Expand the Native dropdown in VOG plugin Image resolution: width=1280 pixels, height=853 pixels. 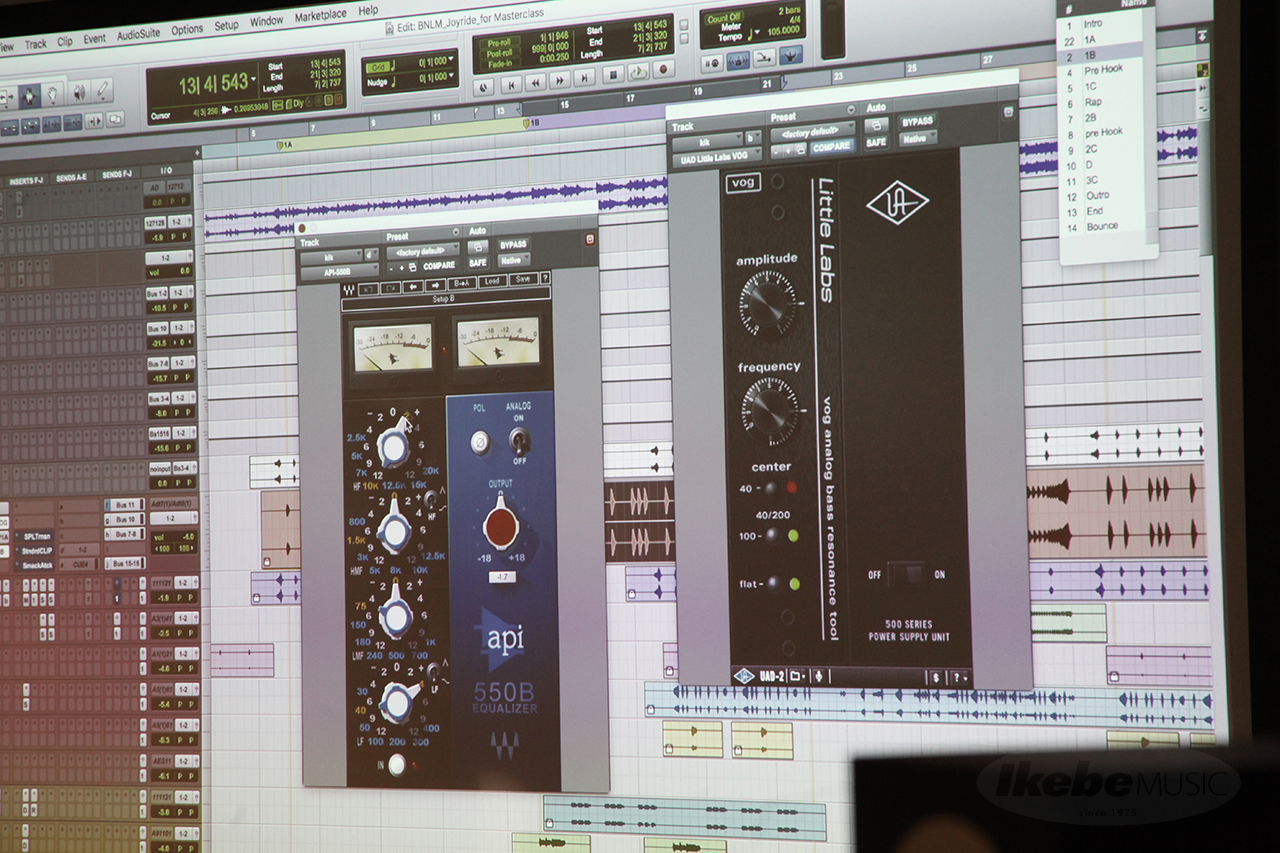pos(916,139)
